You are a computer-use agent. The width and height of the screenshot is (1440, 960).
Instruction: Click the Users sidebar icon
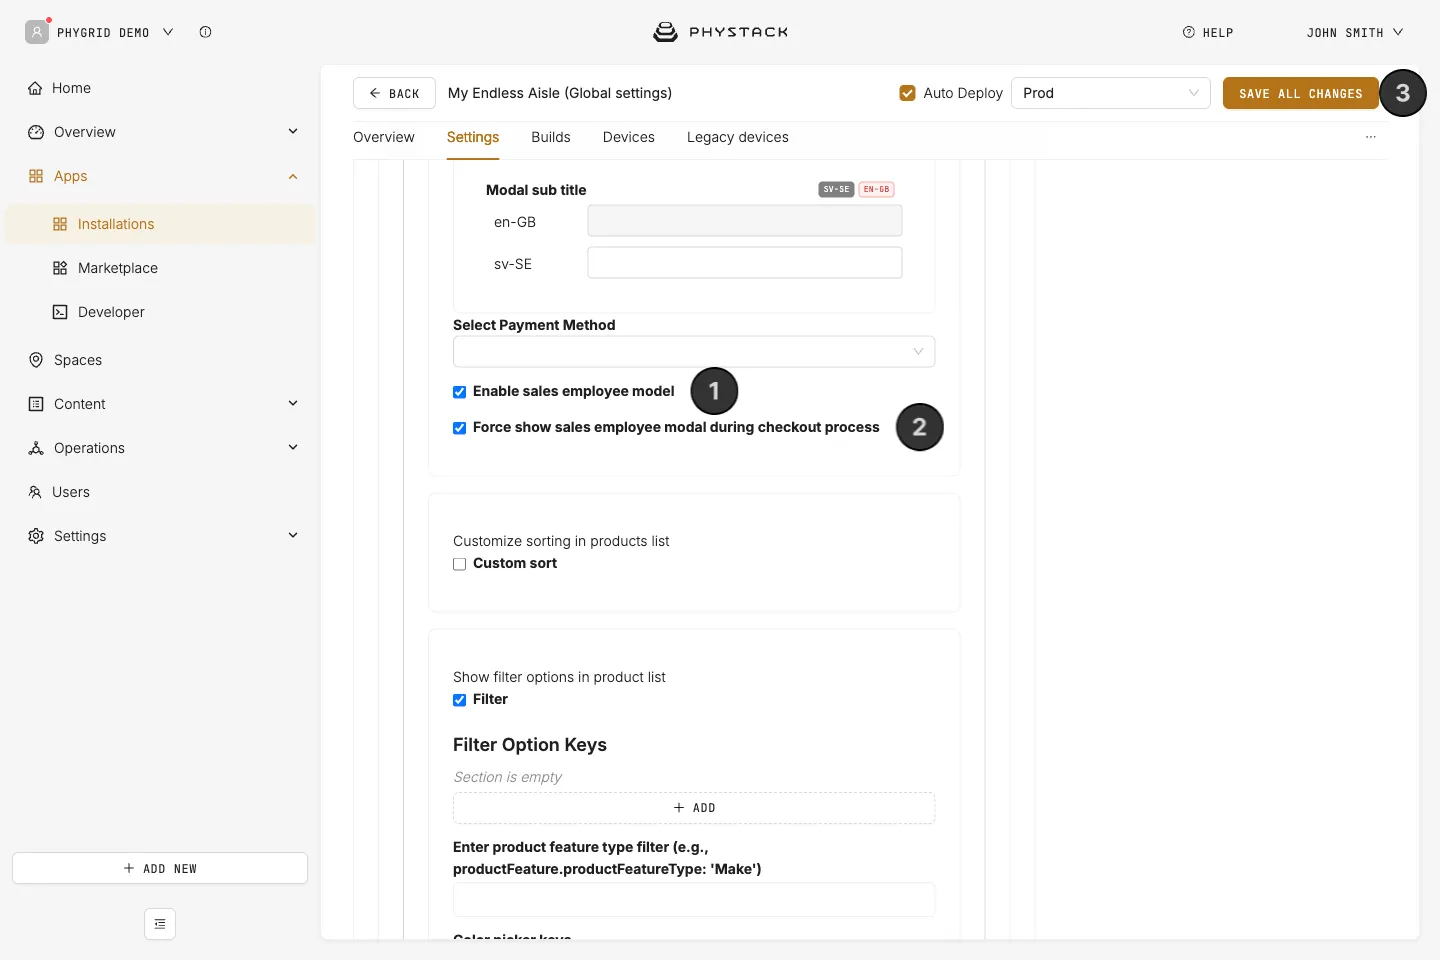tap(35, 492)
